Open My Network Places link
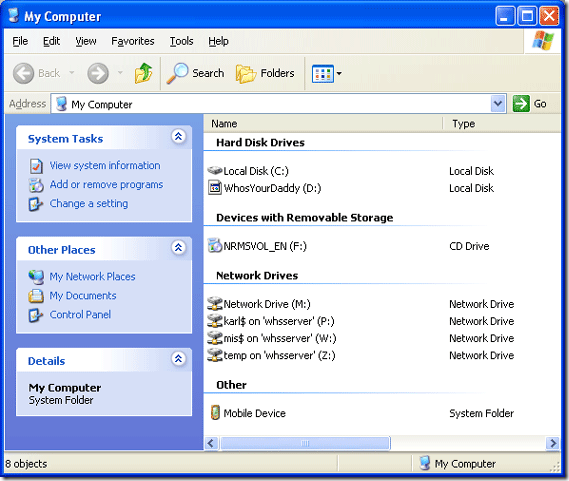 [x=92, y=277]
